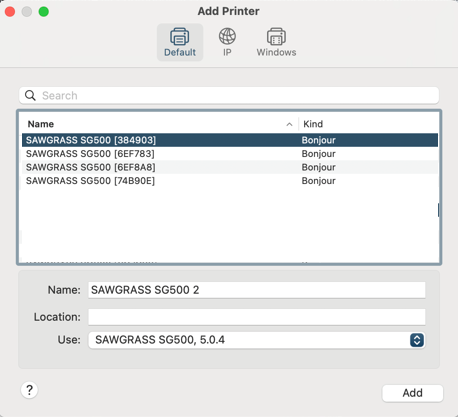This screenshot has height=417, width=458.
Task: Click the magnifying glass search icon
Action: pyautogui.click(x=30, y=96)
